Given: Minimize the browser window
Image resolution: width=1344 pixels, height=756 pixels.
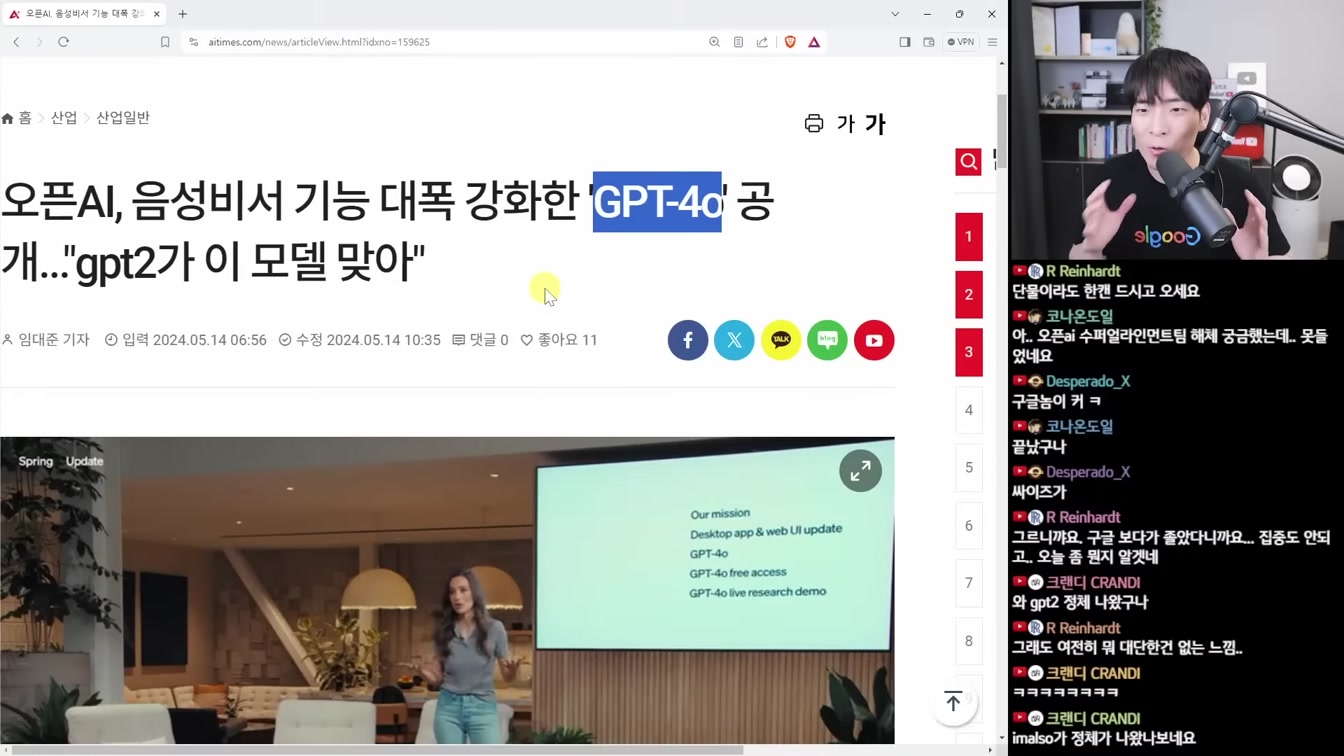Looking at the screenshot, I should [927, 14].
